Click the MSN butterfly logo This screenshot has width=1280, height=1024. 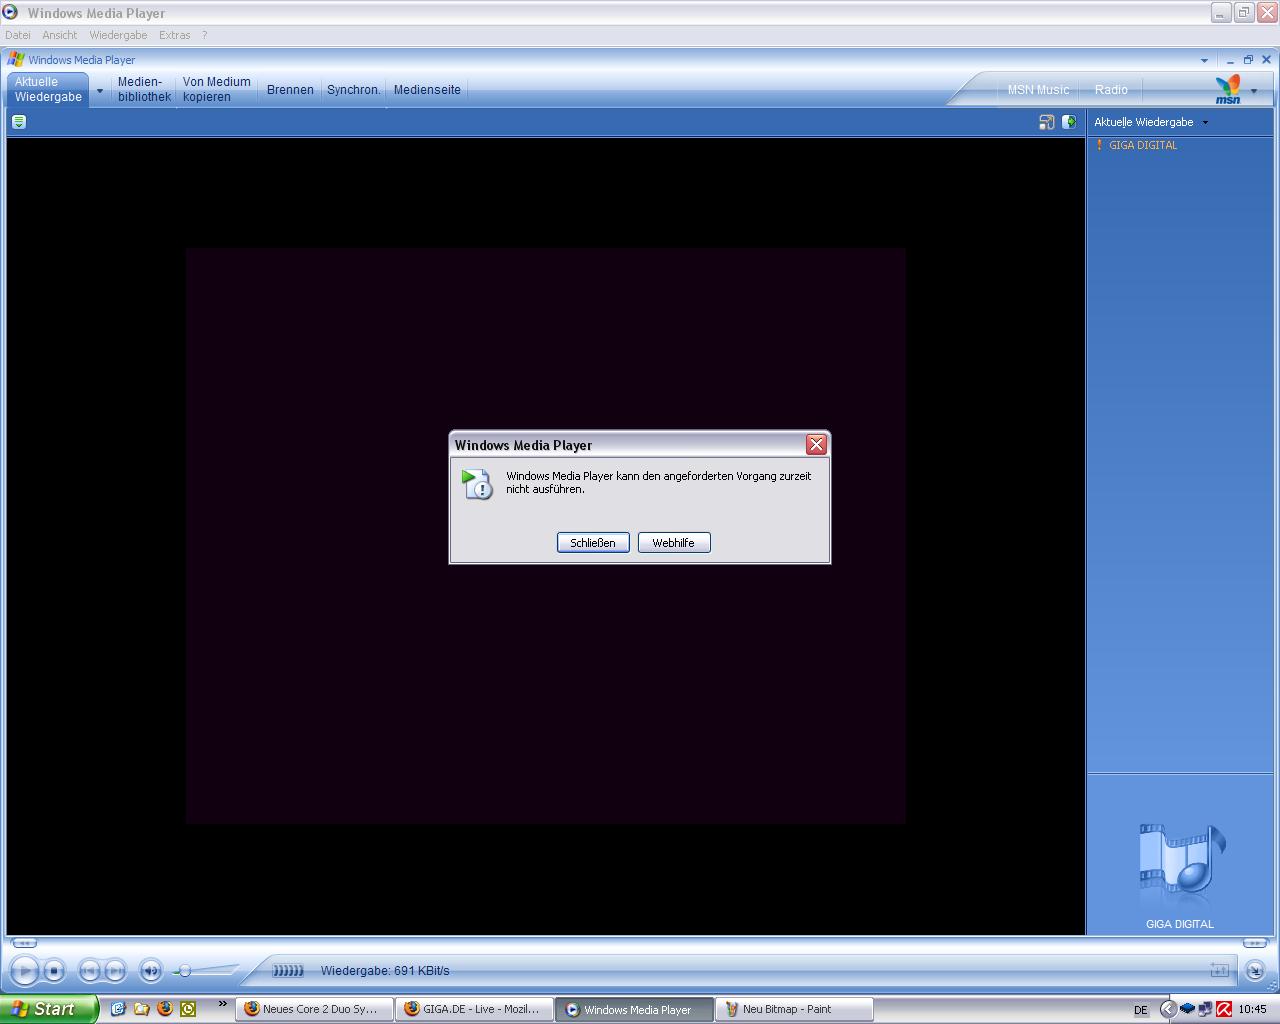1228,89
